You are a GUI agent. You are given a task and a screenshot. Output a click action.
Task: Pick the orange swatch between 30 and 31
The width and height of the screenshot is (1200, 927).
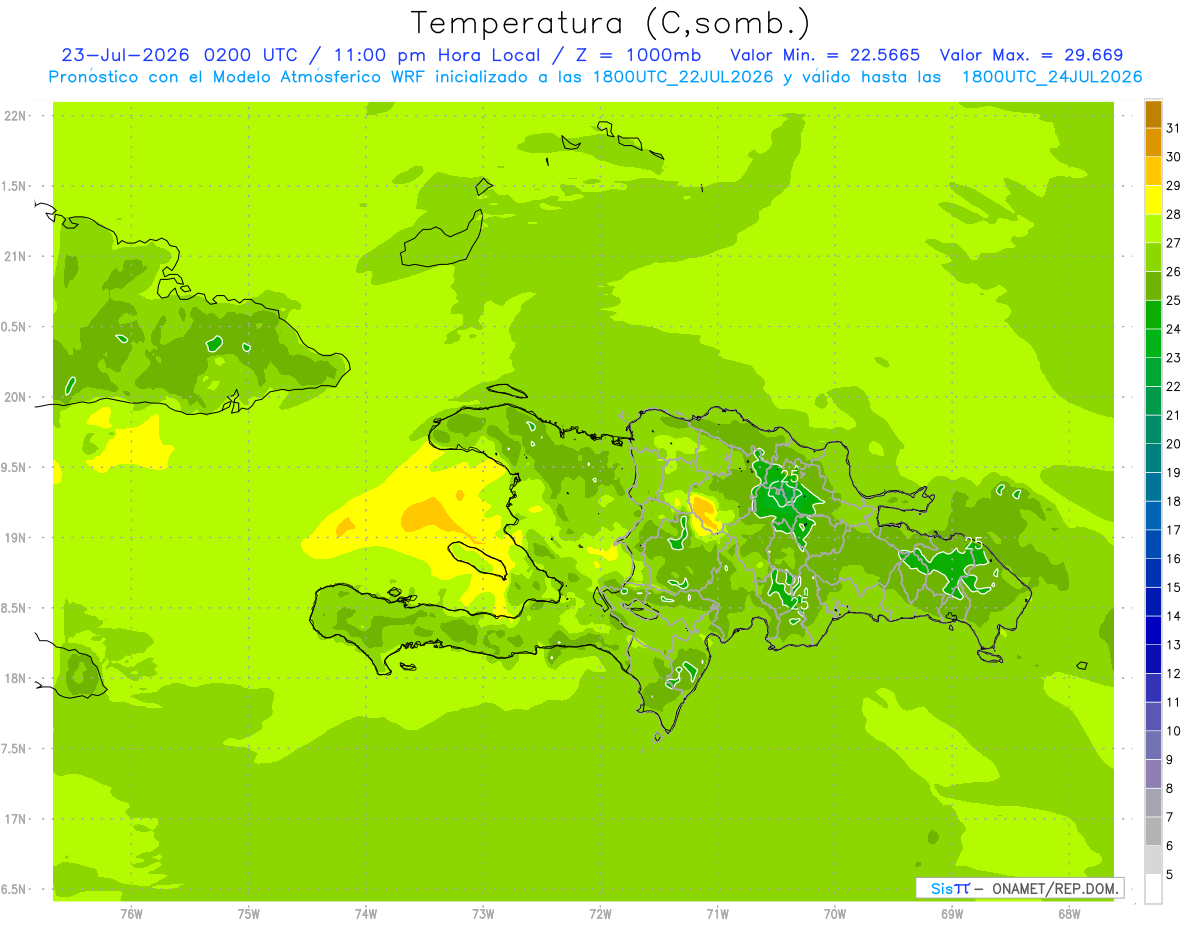click(1153, 143)
